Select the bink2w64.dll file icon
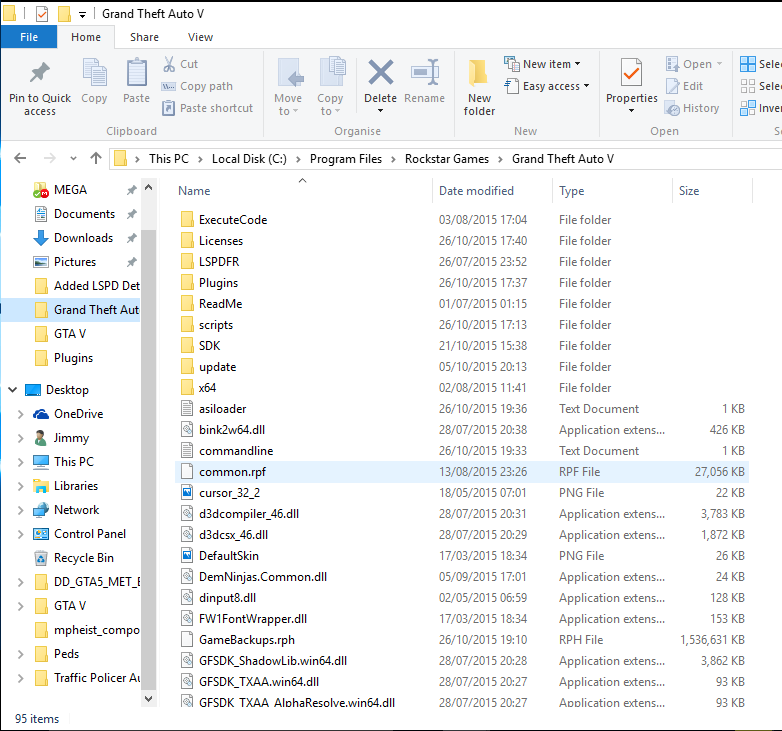Image resolution: width=782 pixels, height=731 pixels. tap(187, 429)
